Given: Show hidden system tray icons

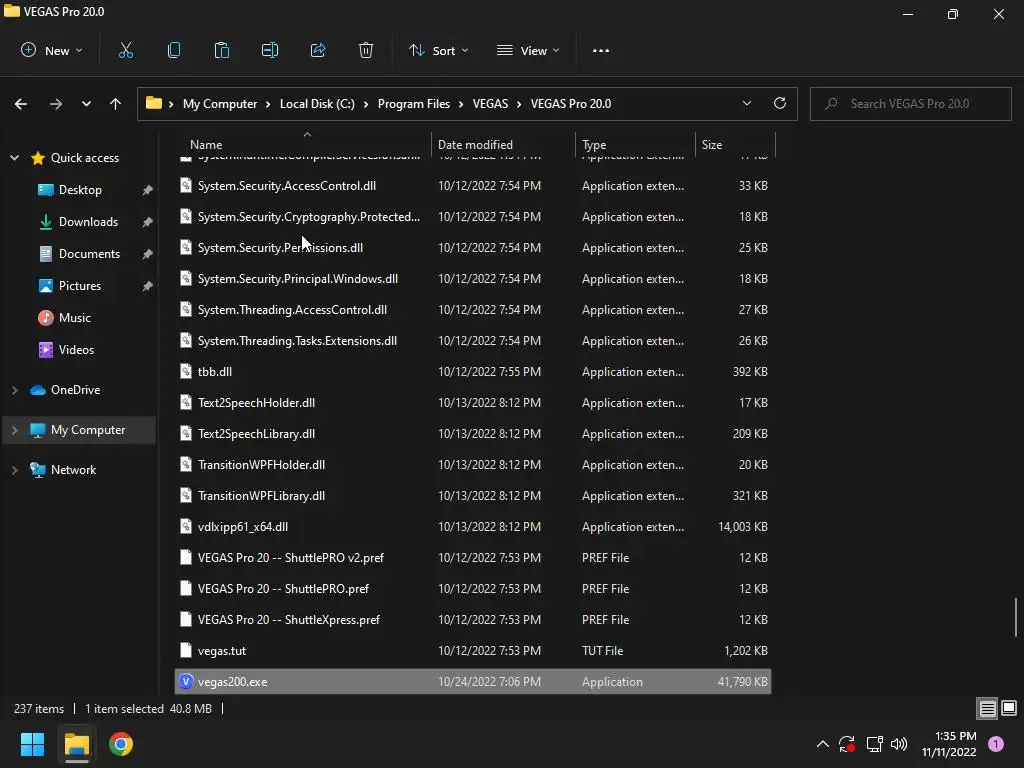Looking at the screenshot, I should click(823, 744).
